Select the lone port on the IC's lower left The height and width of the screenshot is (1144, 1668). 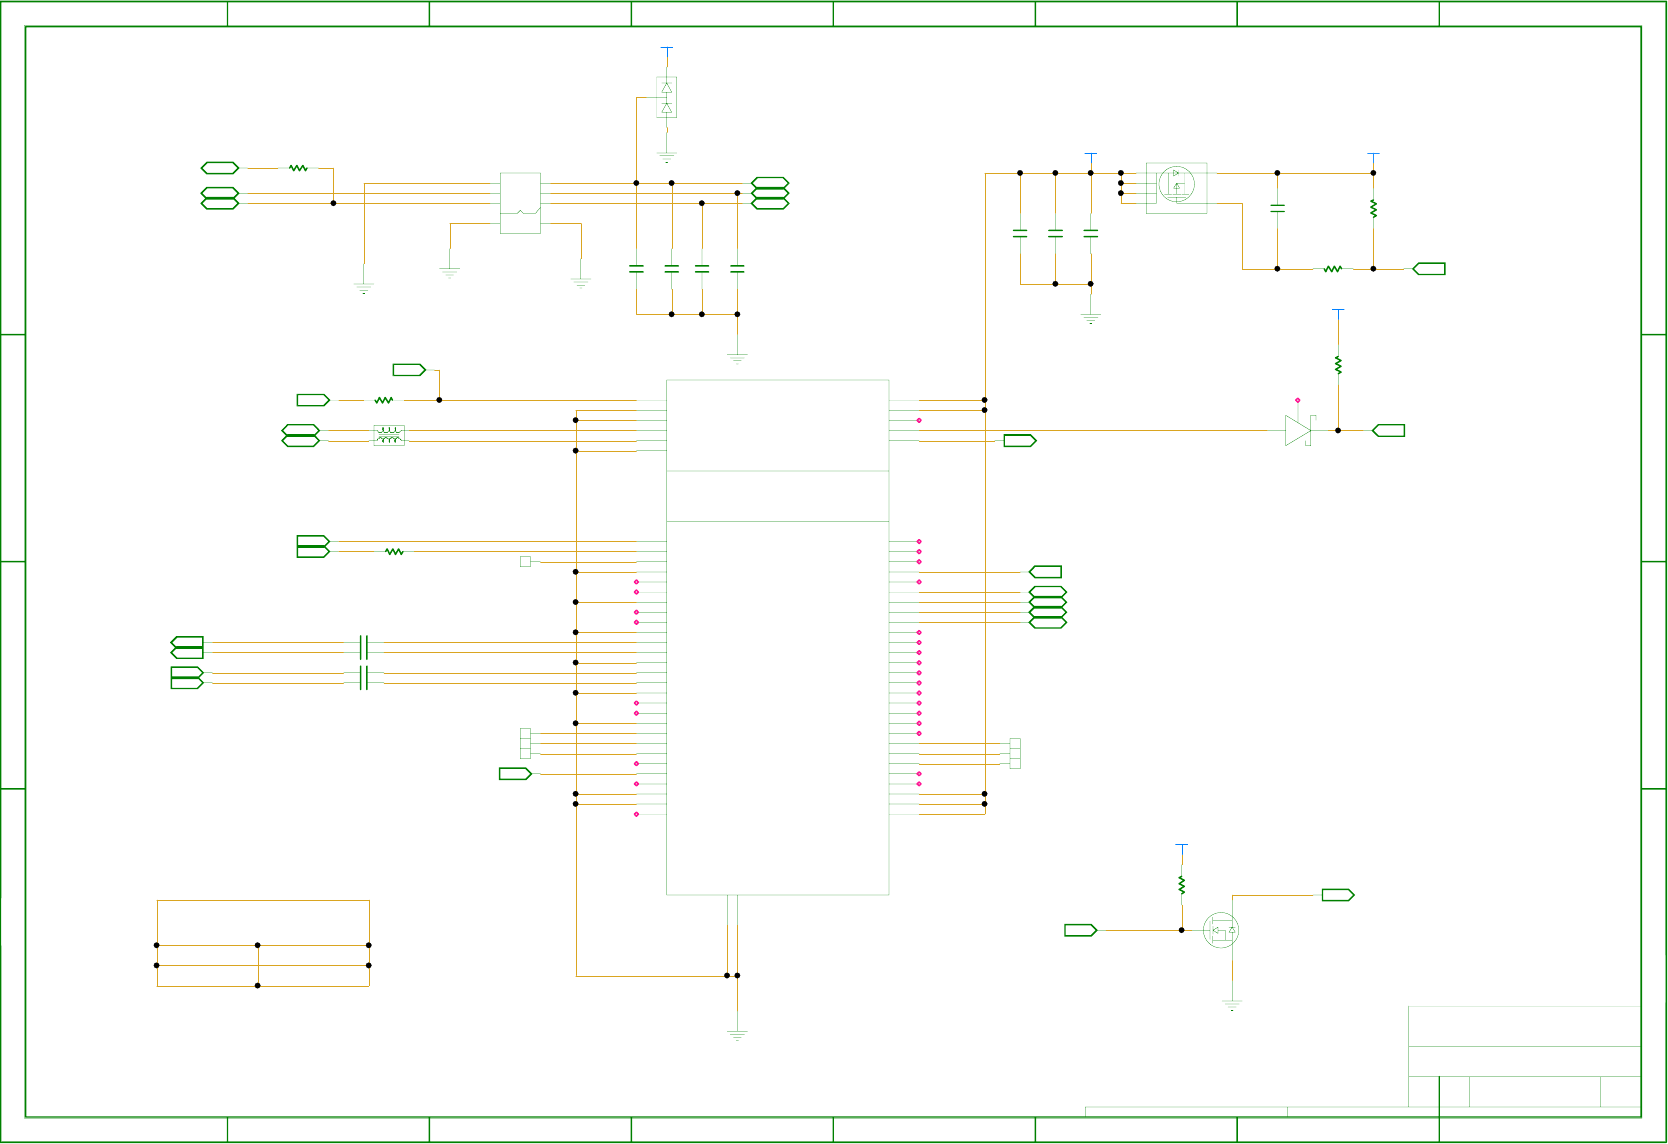coord(515,774)
